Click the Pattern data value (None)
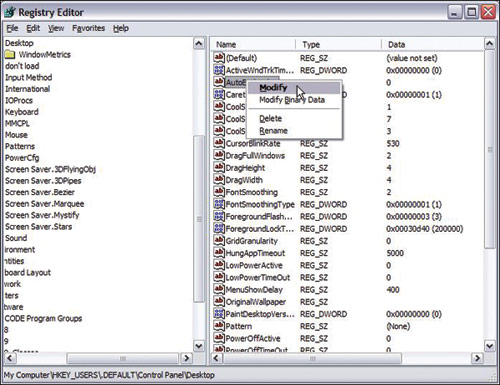500x385 pixels. pyautogui.click(x=398, y=326)
